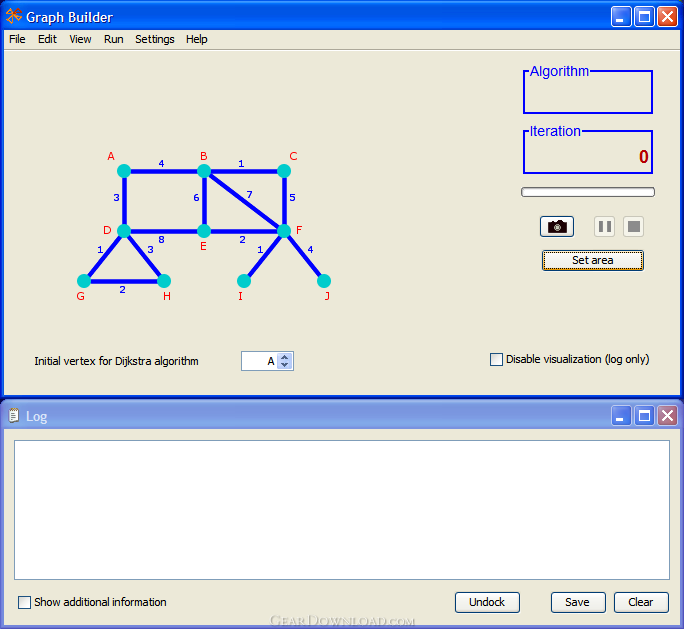The width and height of the screenshot is (684, 629).
Task: Click the Iteration counter value 0
Action: point(643,157)
